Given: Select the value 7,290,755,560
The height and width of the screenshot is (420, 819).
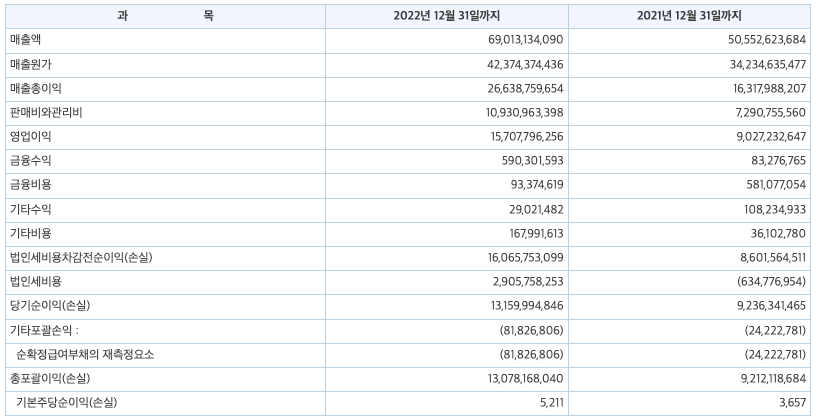Looking at the screenshot, I should coord(771,112).
